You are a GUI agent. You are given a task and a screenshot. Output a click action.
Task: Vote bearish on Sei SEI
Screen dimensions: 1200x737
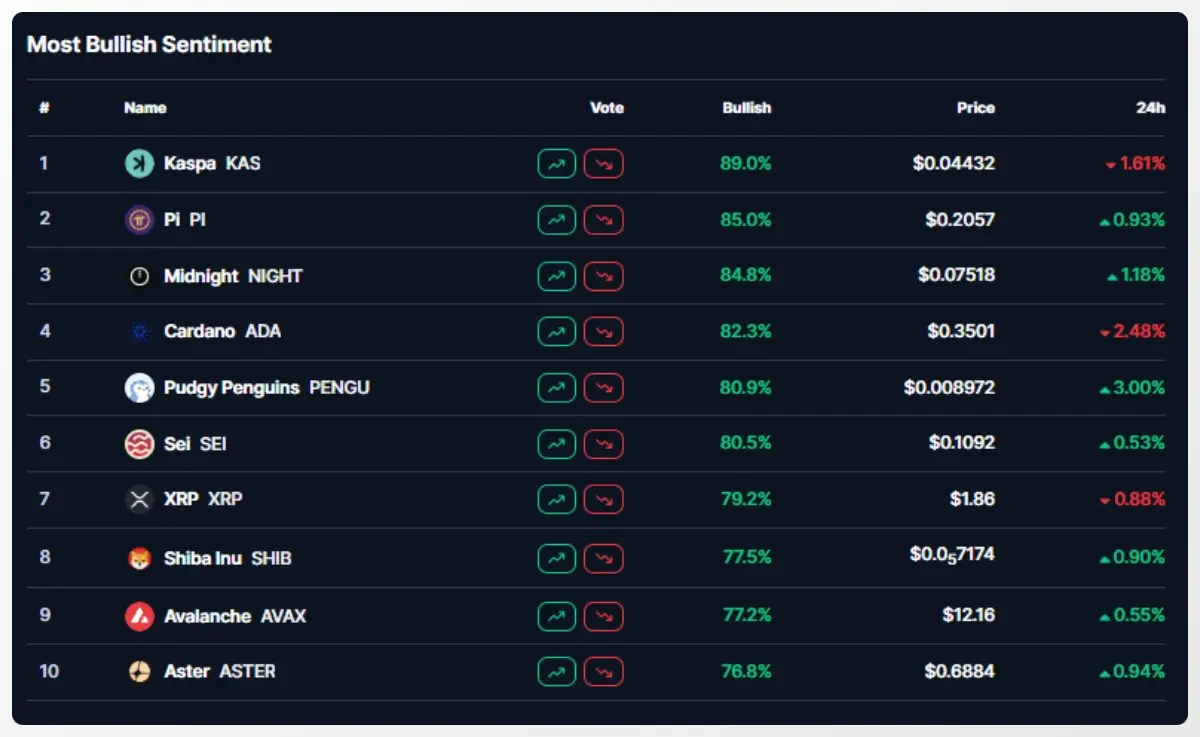point(603,443)
